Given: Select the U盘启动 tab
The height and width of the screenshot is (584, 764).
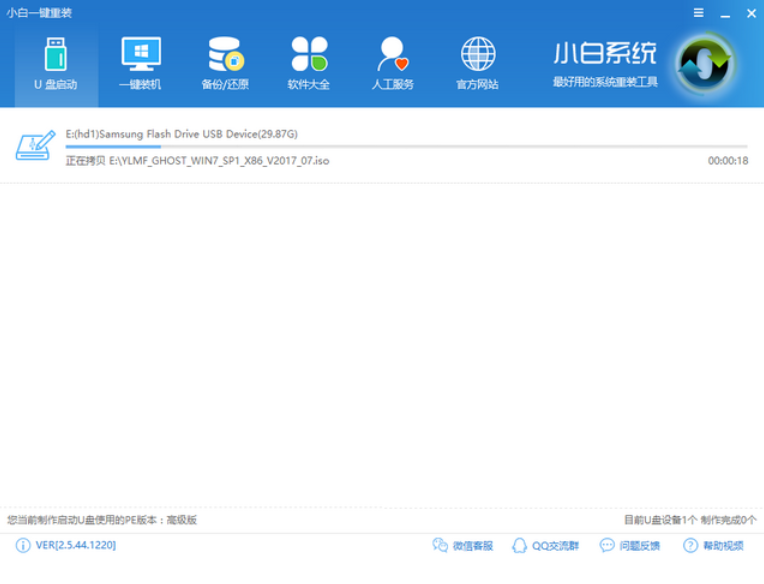Looking at the screenshot, I should click(x=55, y=64).
